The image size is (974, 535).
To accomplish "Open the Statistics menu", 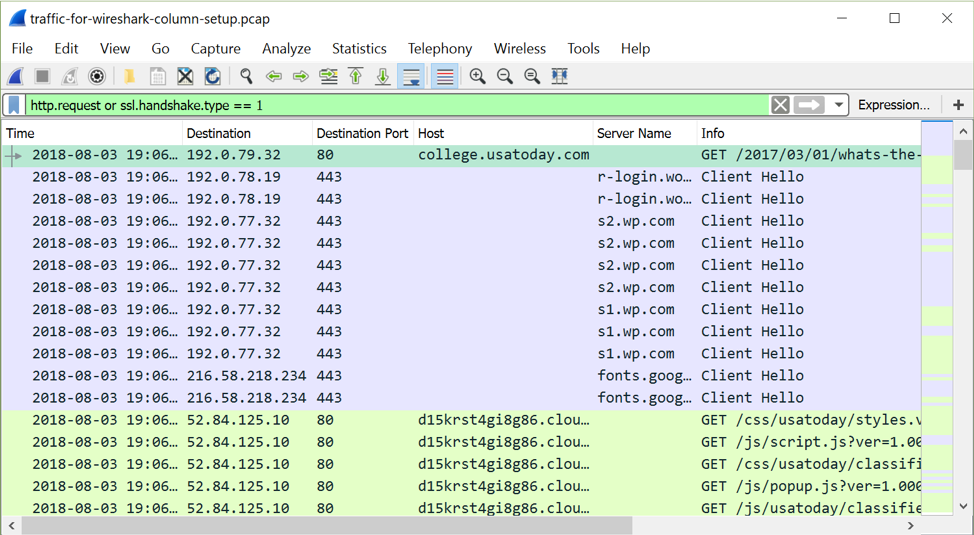I will pos(359,48).
